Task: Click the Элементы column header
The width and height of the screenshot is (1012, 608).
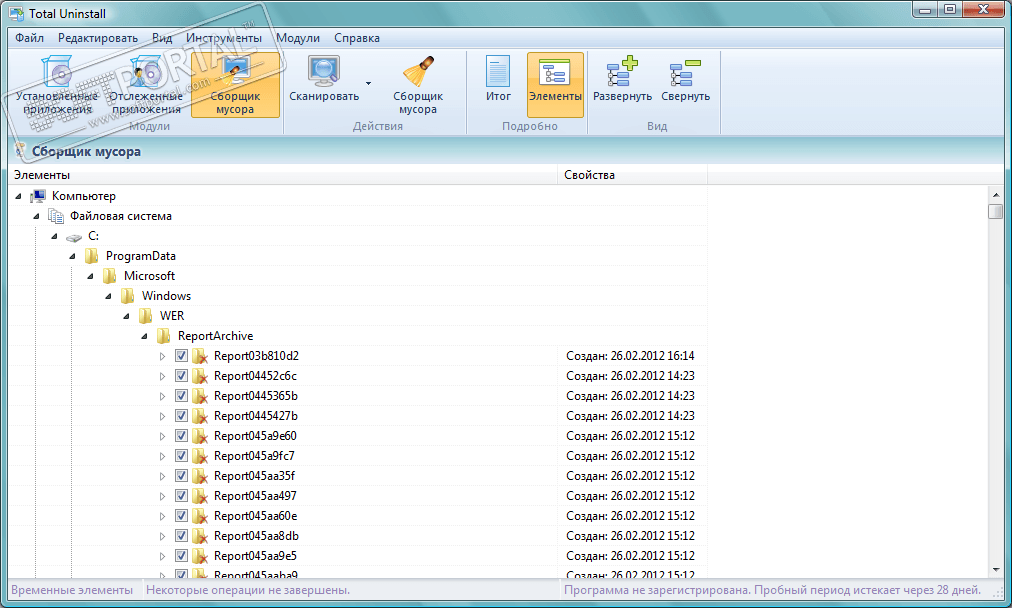Action: 283,175
